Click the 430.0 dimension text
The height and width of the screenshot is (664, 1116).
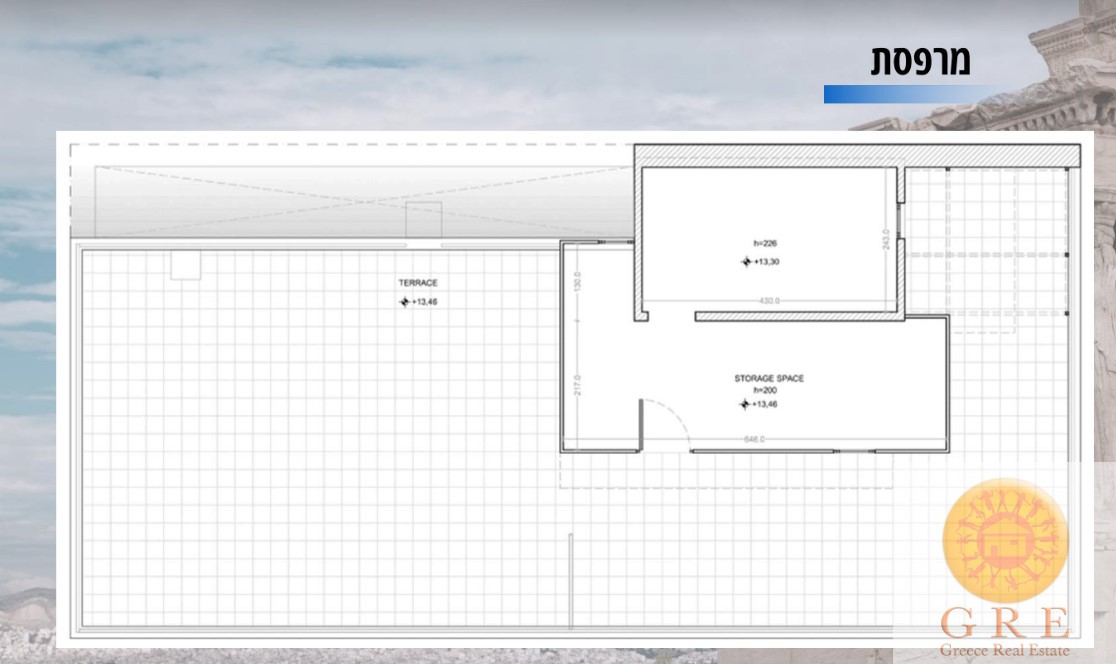tap(768, 300)
